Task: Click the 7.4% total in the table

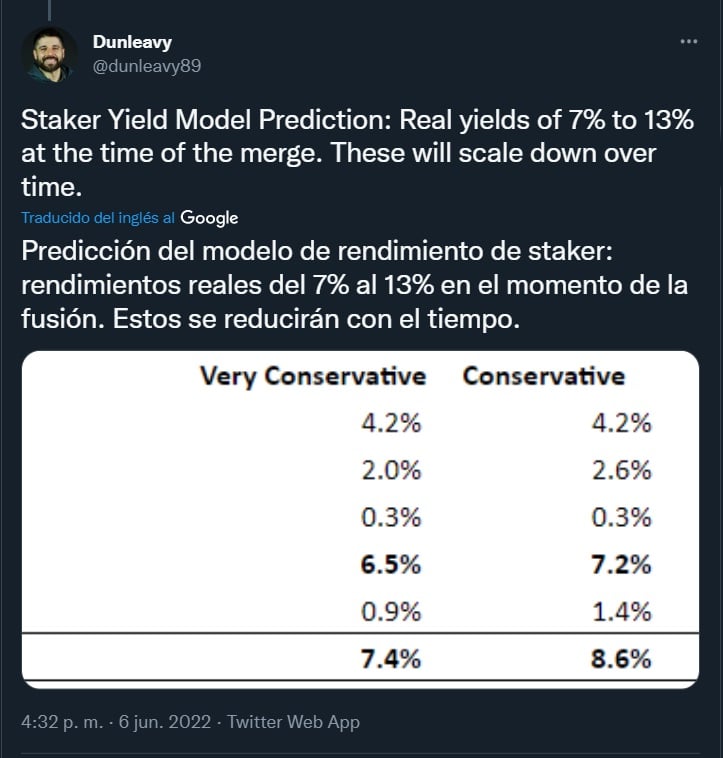Action: pyautogui.click(x=390, y=659)
